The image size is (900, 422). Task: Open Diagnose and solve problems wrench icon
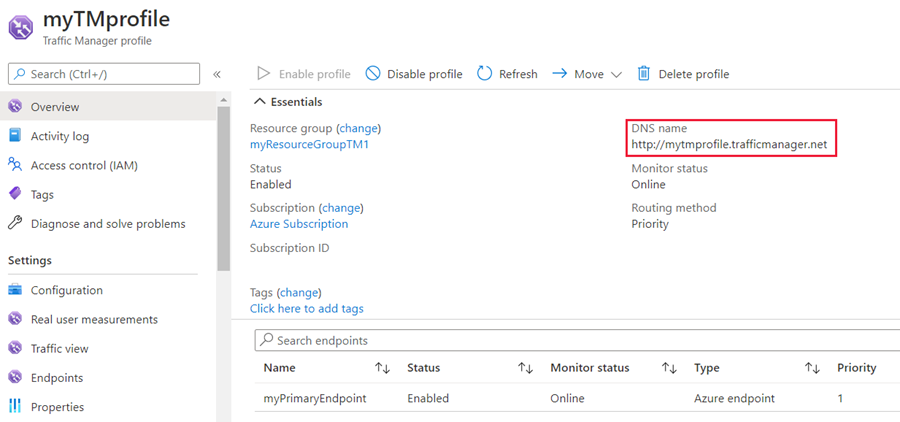pyautogui.click(x=15, y=224)
